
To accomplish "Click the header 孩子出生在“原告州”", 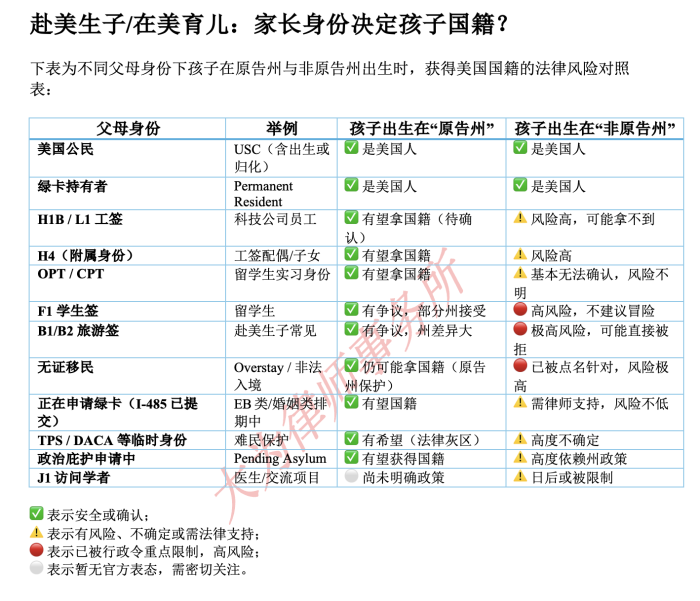I will tap(422, 129).
